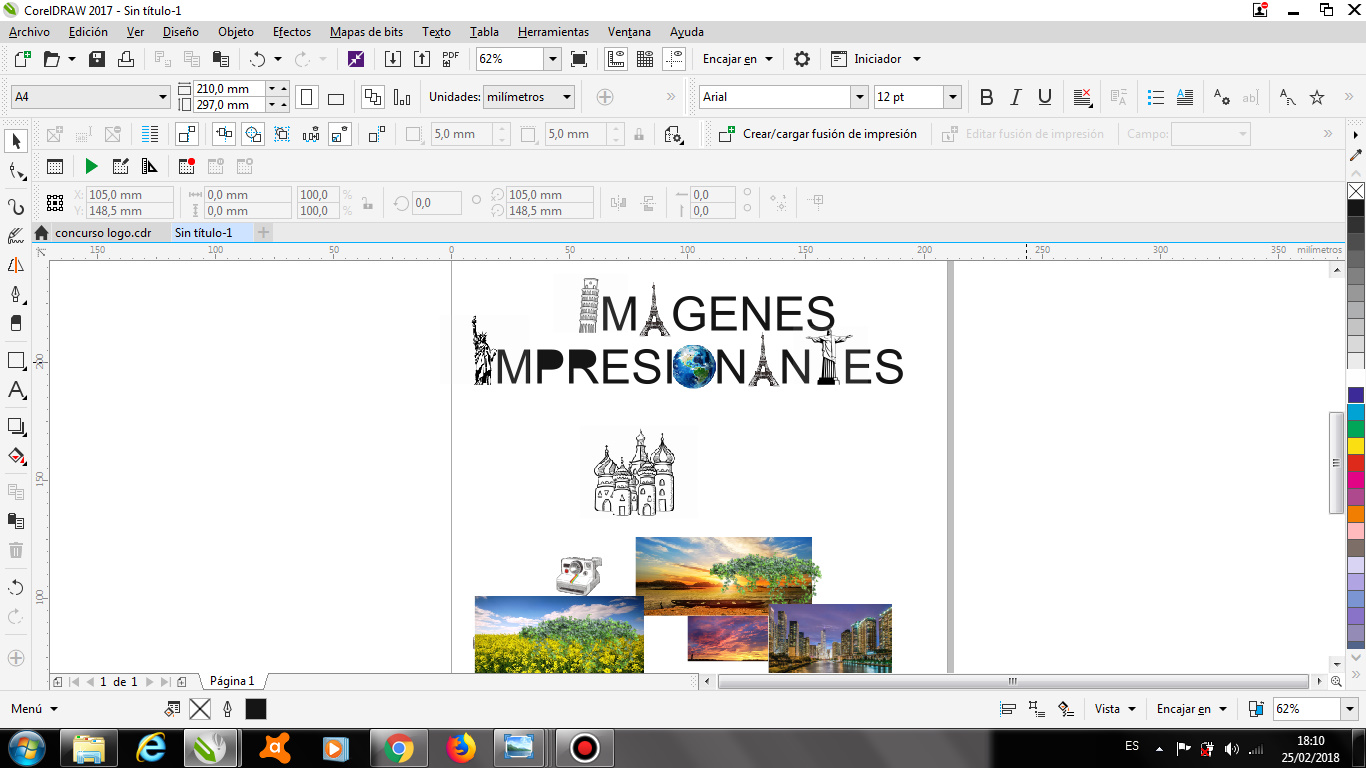Open the Unidades milímetros dropdown
The height and width of the screenshot is (768, 1366).
pyautogui.click(x=567, y=97)
